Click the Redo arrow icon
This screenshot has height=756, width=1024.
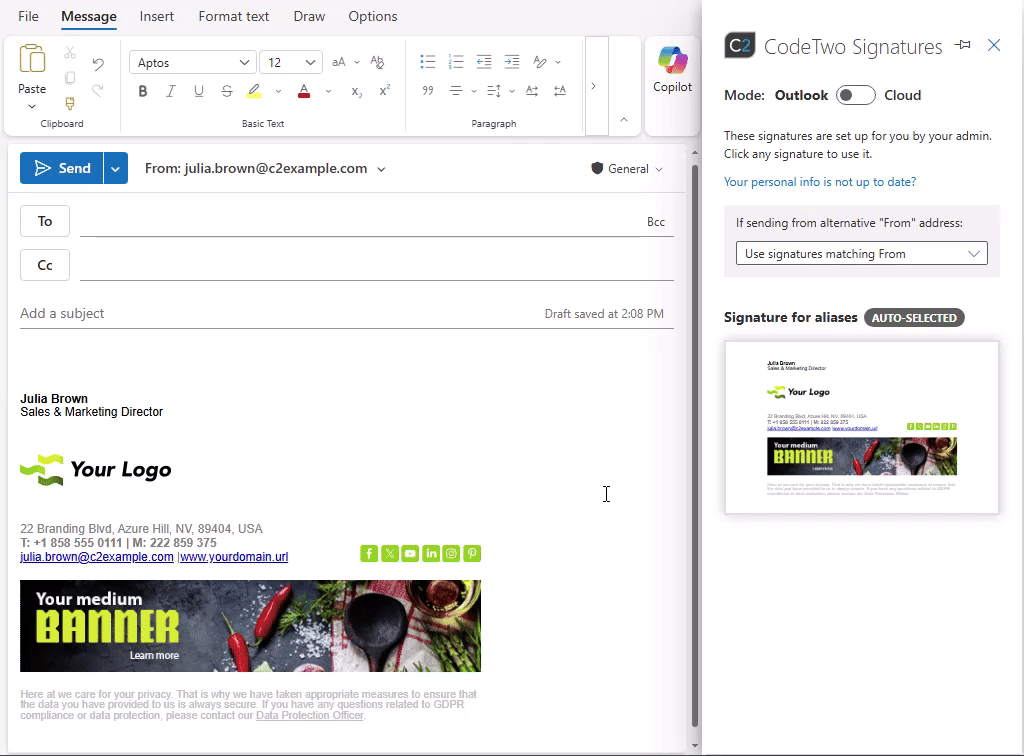[x=98, y=90]
